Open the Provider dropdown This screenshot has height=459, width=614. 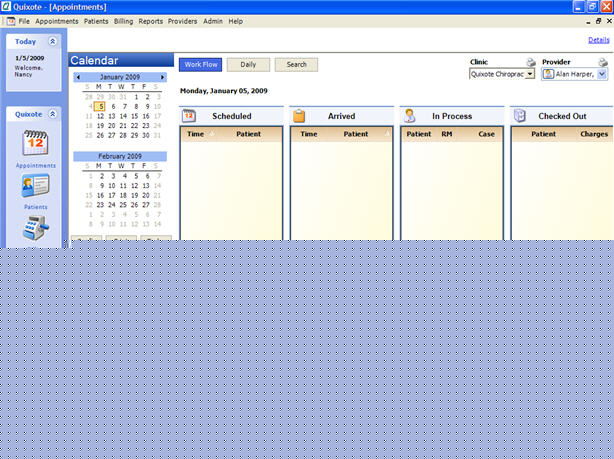602,74
